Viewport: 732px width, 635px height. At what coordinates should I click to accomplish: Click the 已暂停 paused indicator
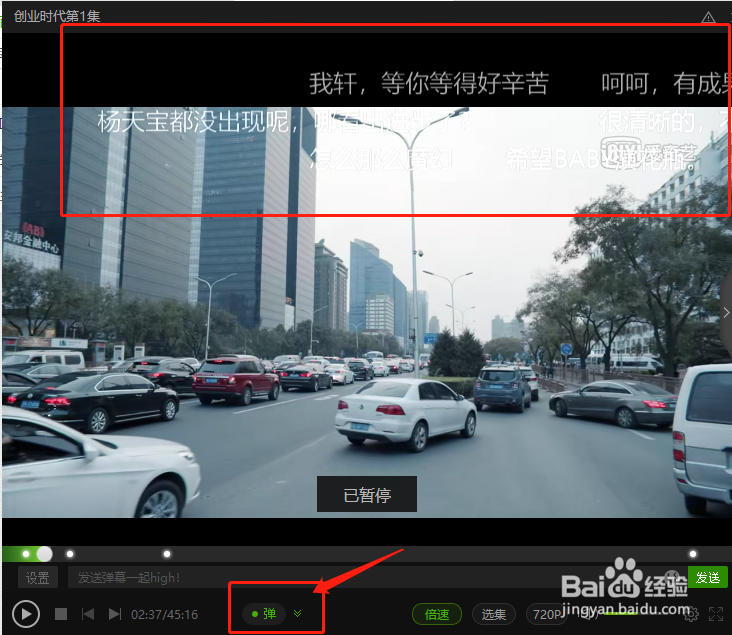coord(367,494)
